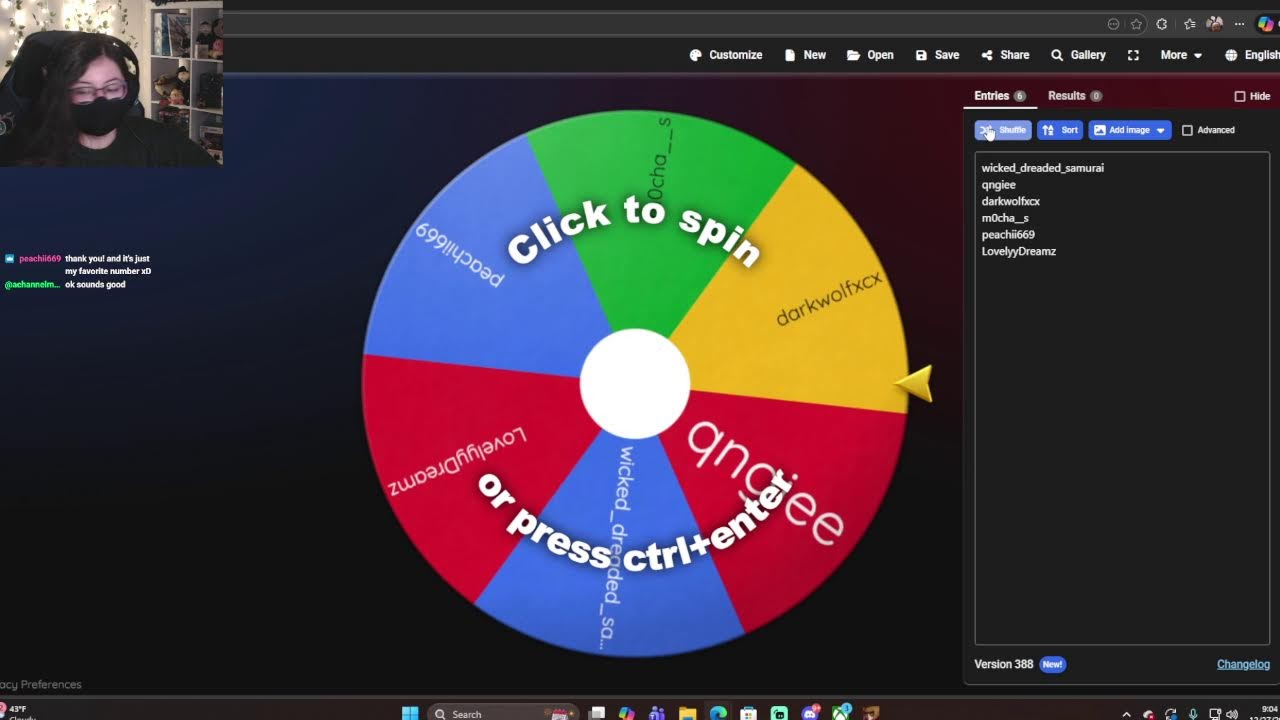
Task: Click the entry qngiee in list
Action: pos(999,185)
